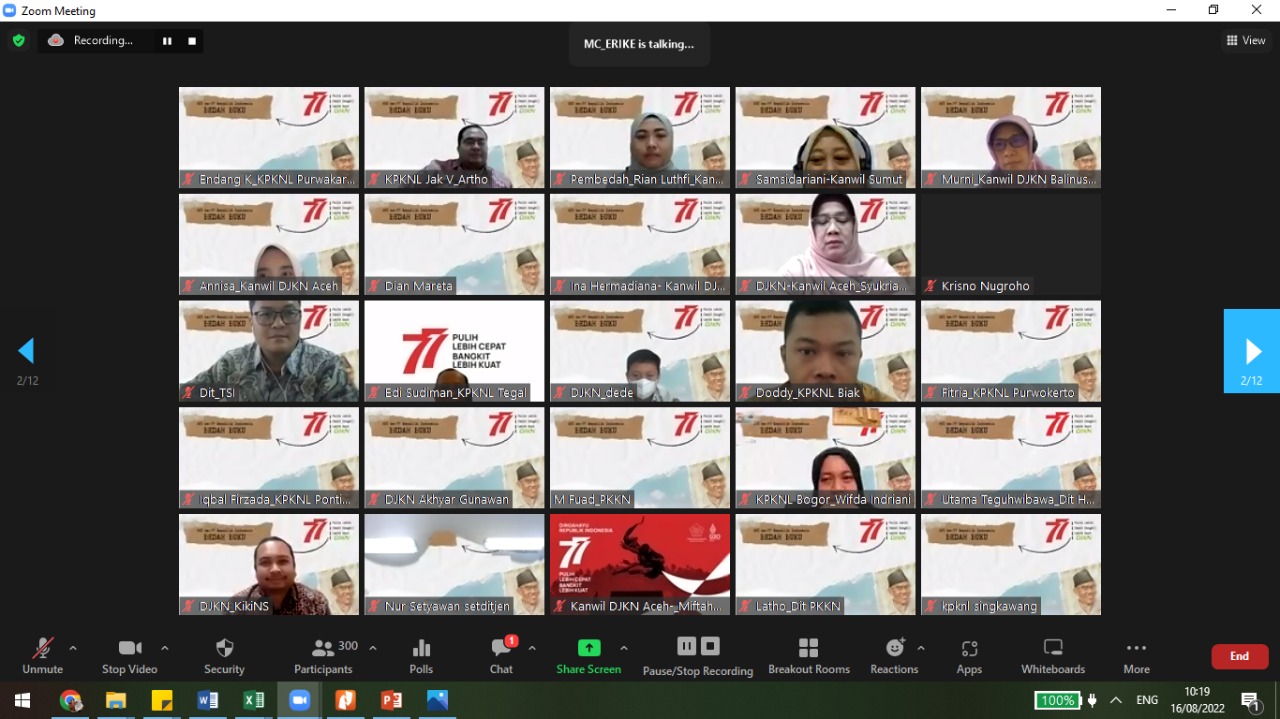The width and height of the screenshot is (1280, 719).
Task: Go to next page of participants
Action: [x=1252, y=351]
